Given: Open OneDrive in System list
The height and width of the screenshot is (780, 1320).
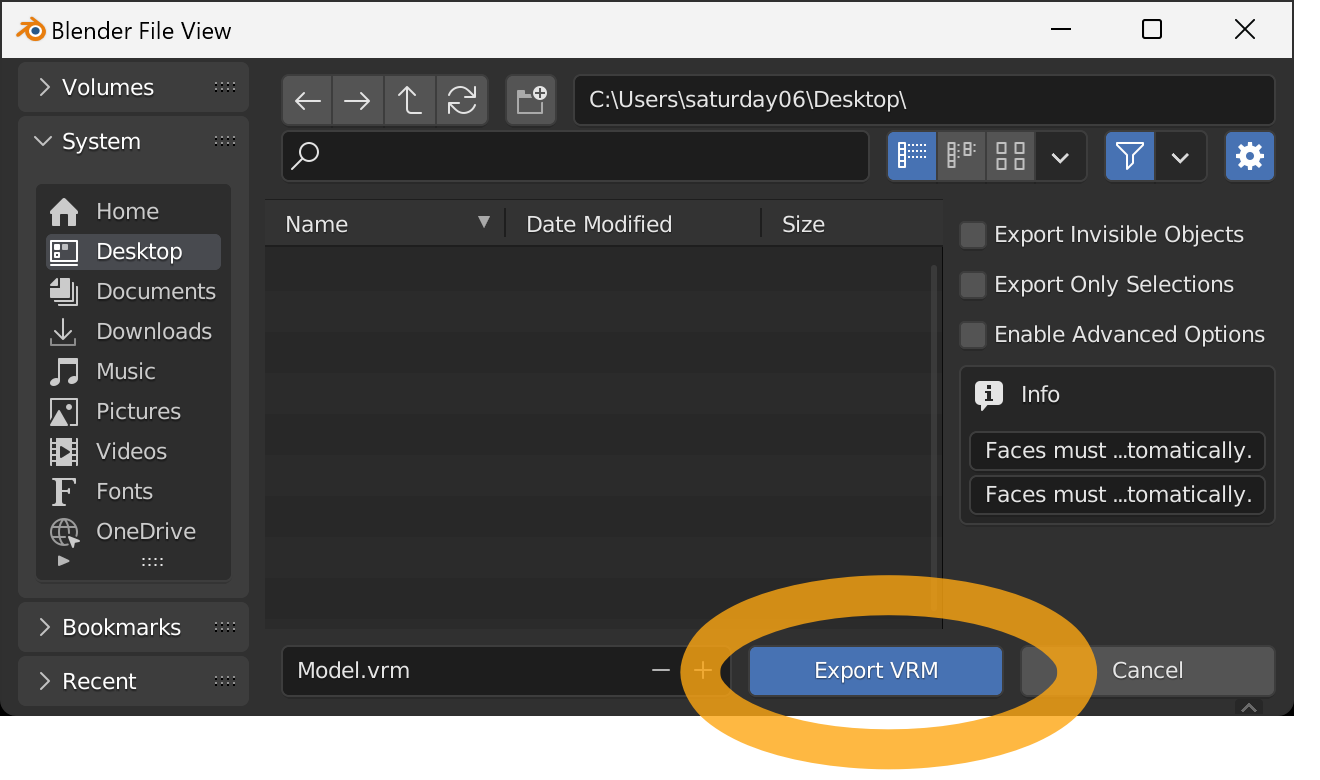Looking at the screenshot, I should tap(134, 531).
